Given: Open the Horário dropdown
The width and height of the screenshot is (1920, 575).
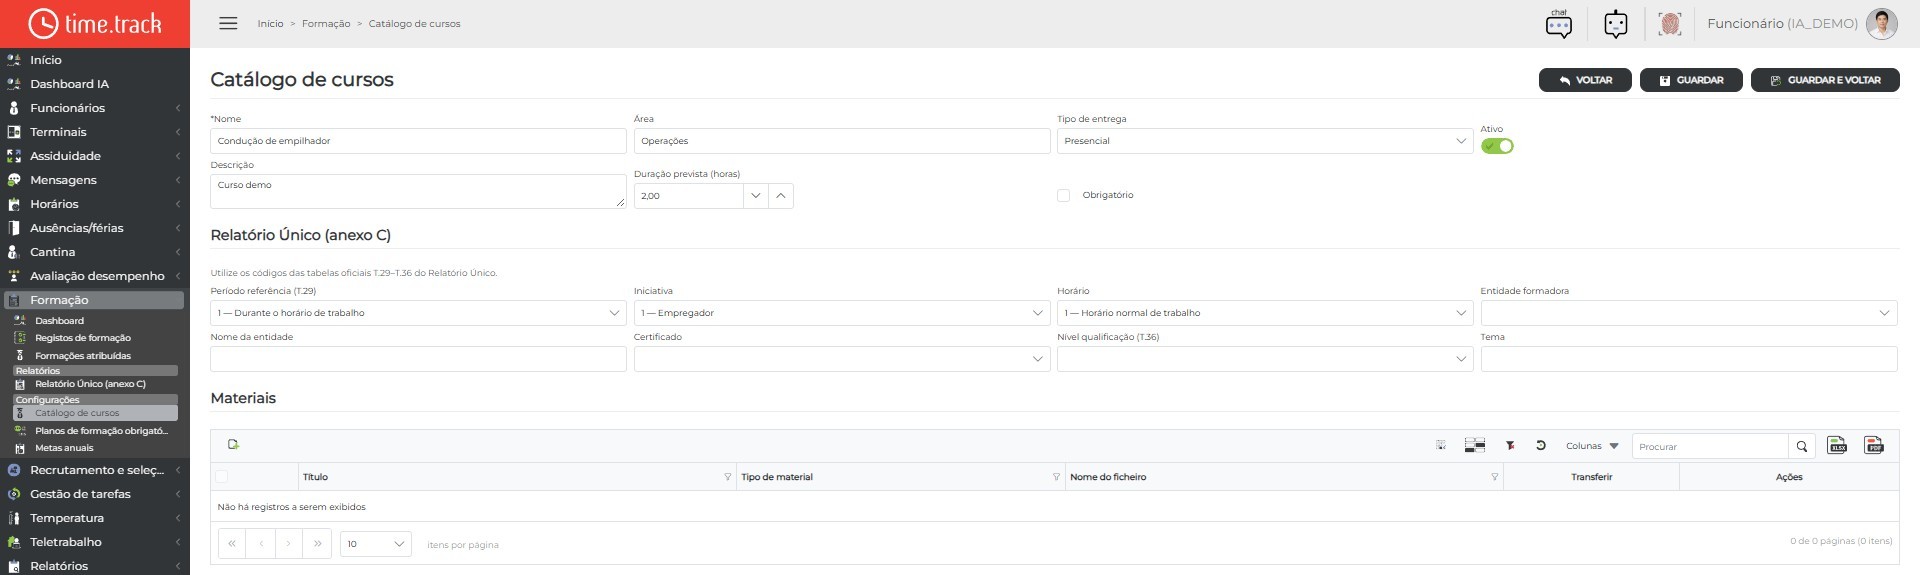Looking at the screenshot, I should 1265,313.
